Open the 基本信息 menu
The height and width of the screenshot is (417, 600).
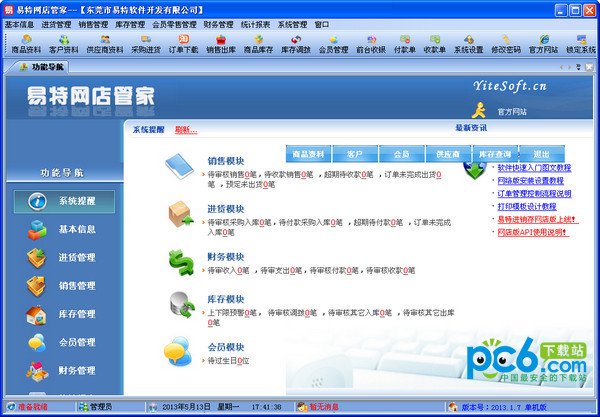(x=19, y=25)
